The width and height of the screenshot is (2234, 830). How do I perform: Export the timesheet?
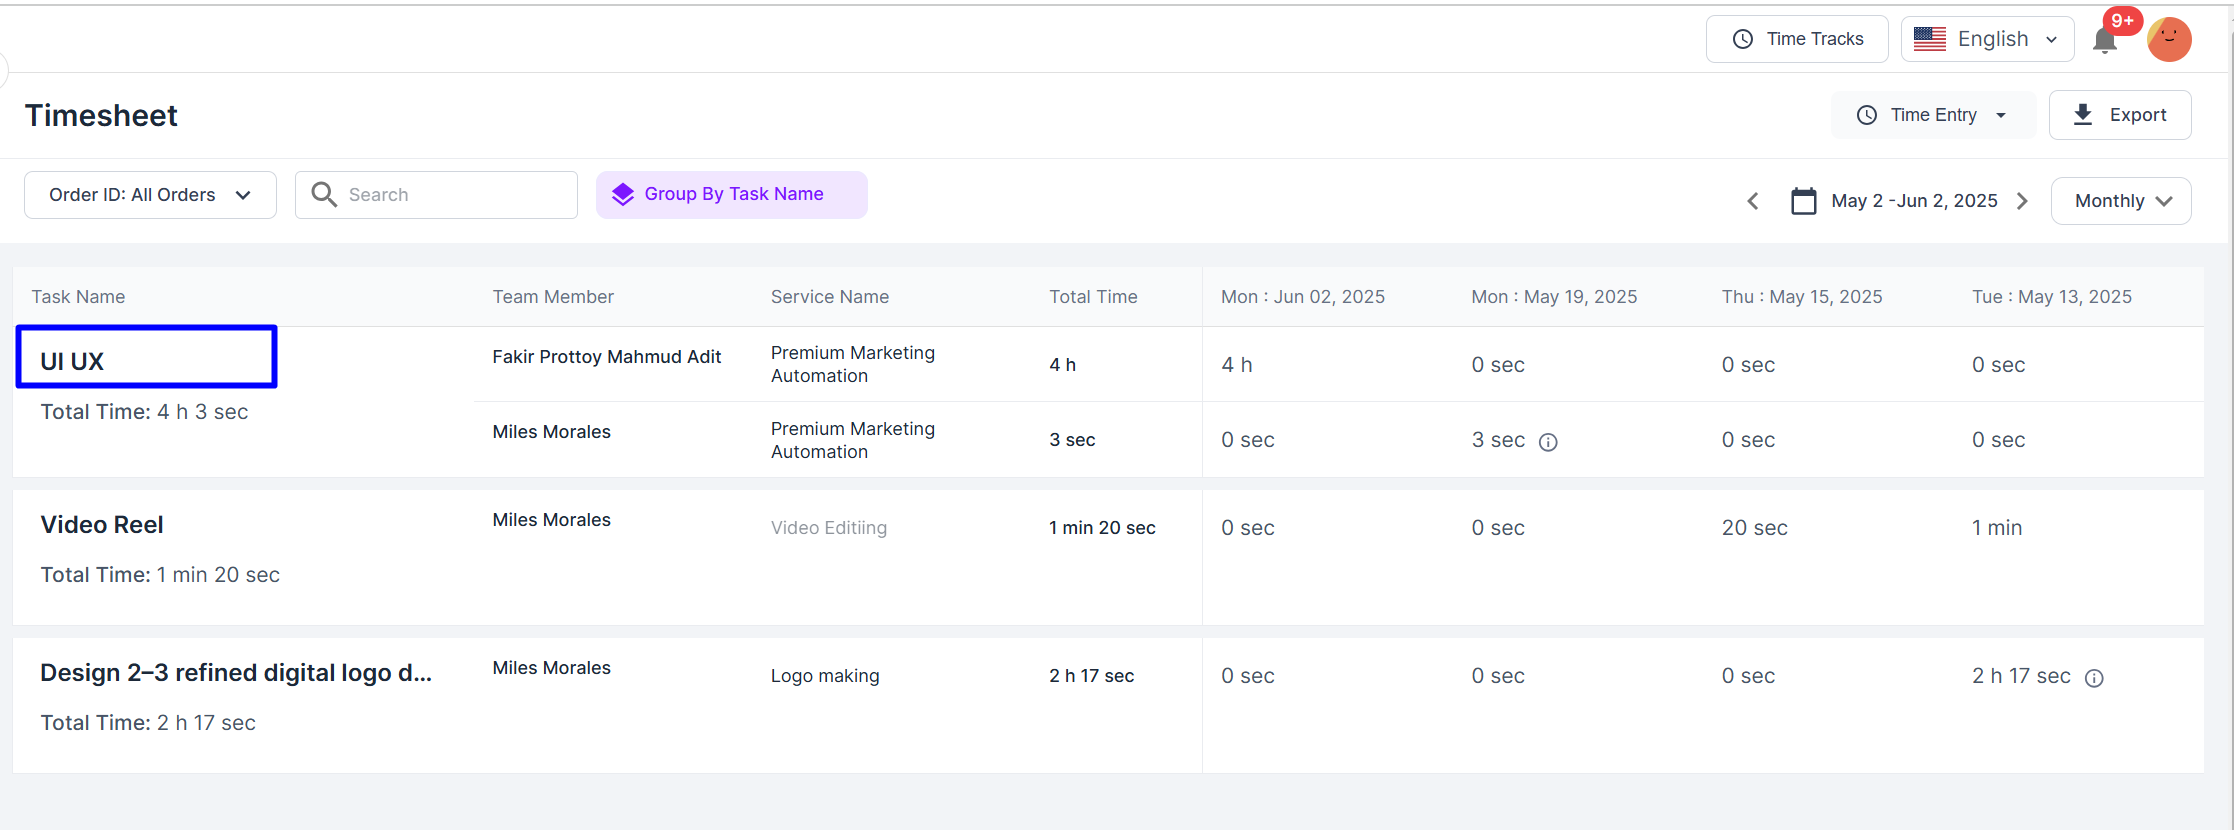(2120, 115)
